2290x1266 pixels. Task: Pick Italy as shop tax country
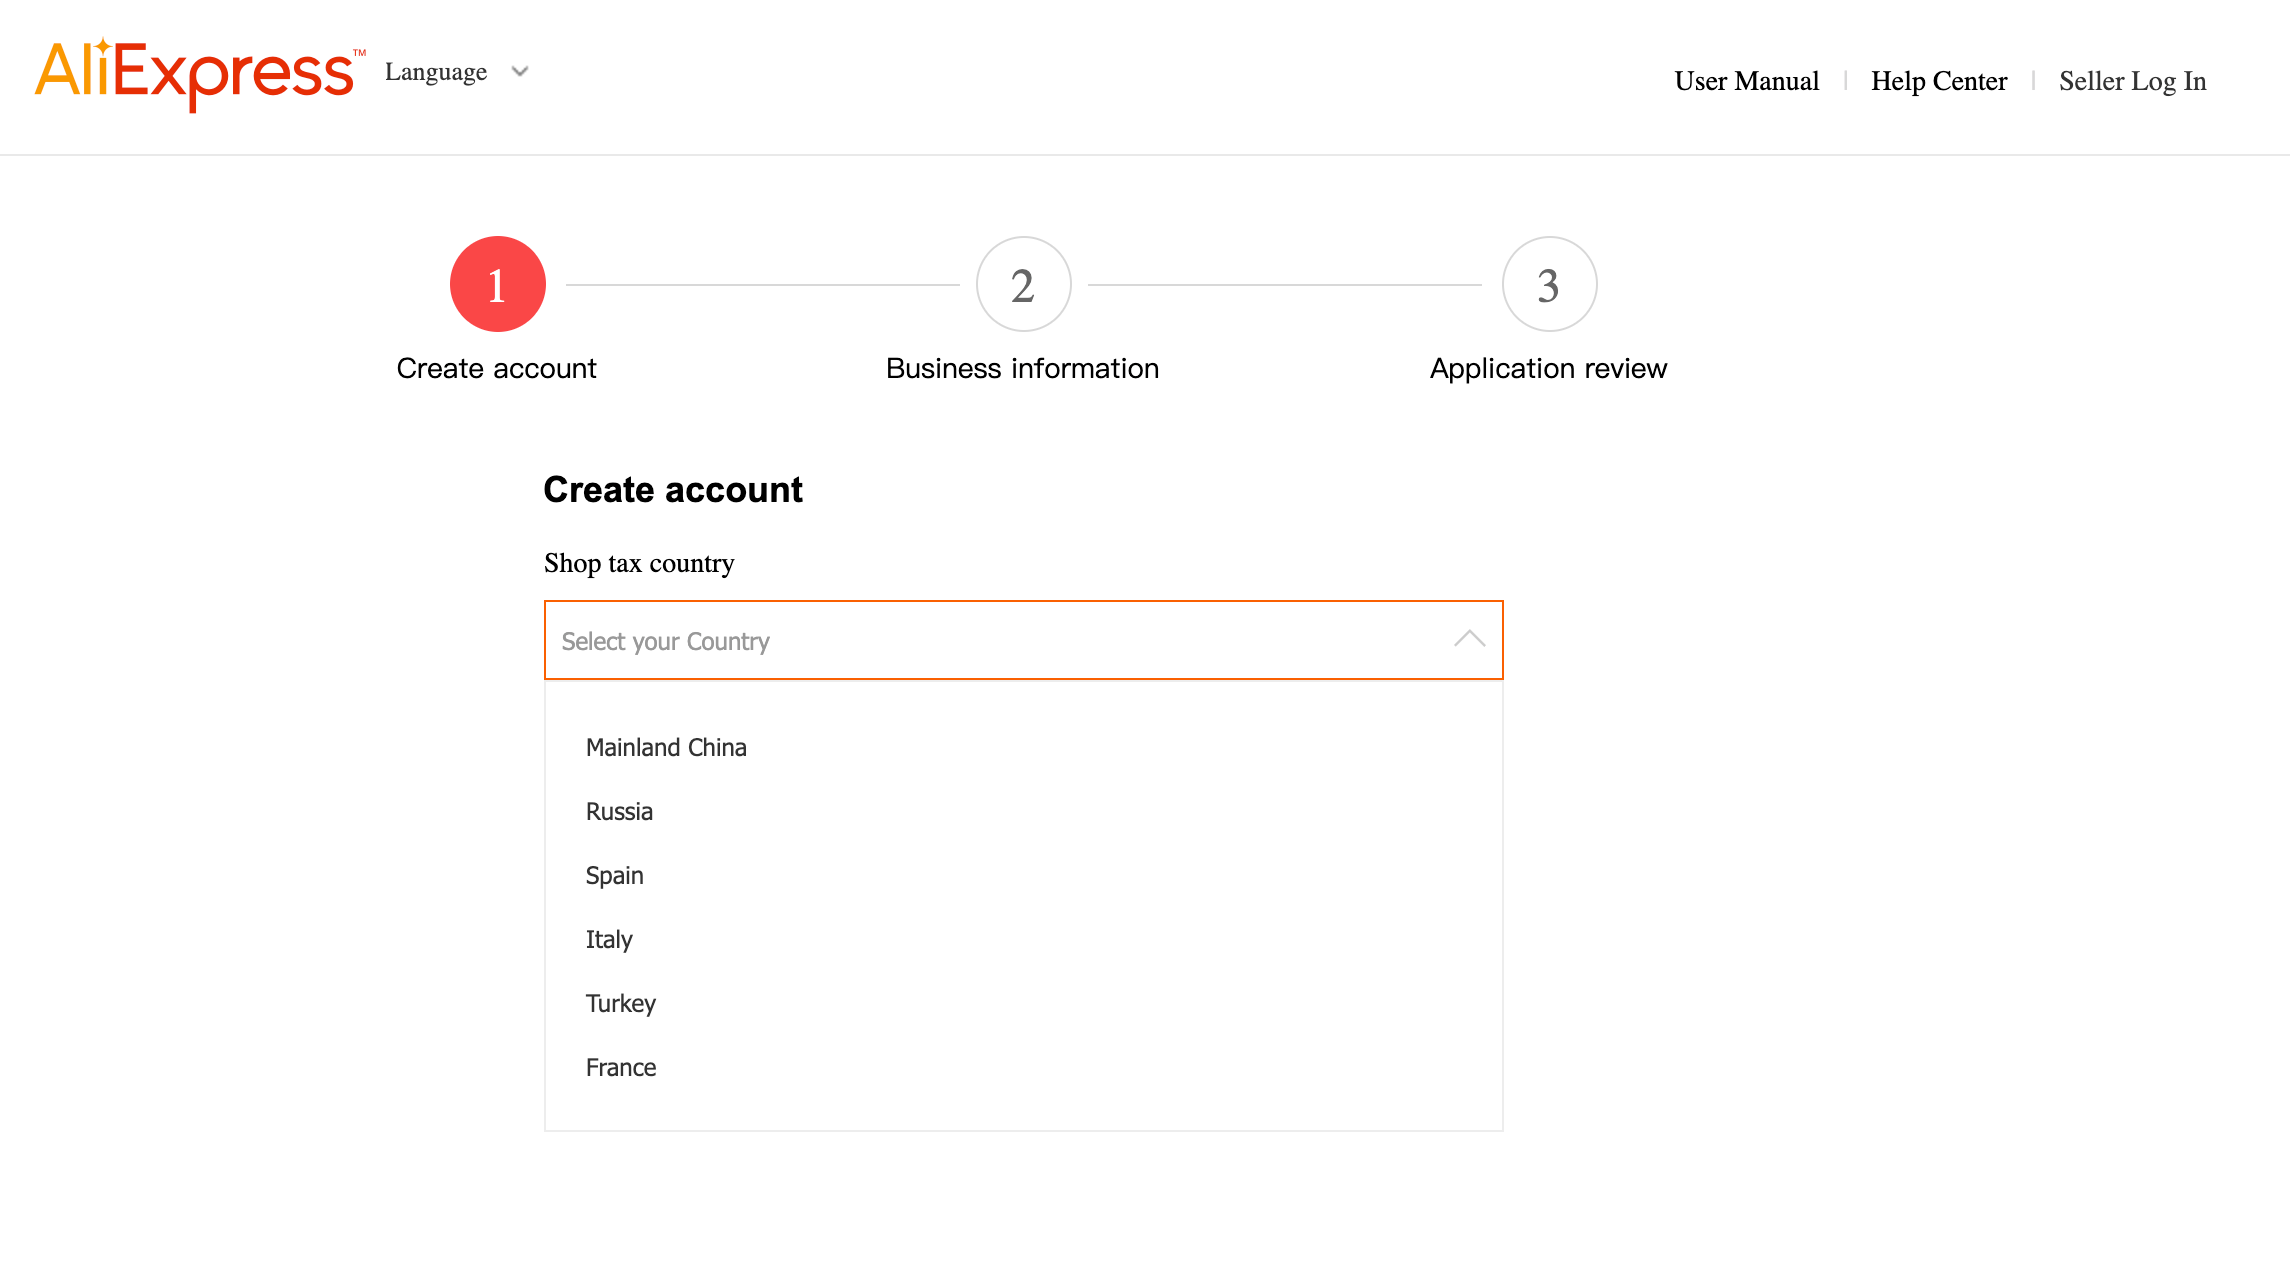[x=1023, y=940]
